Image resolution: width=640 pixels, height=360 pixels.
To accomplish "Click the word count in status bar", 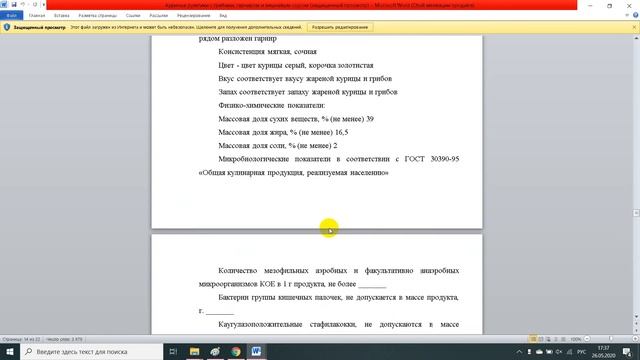I will click(x=64, y=339).
